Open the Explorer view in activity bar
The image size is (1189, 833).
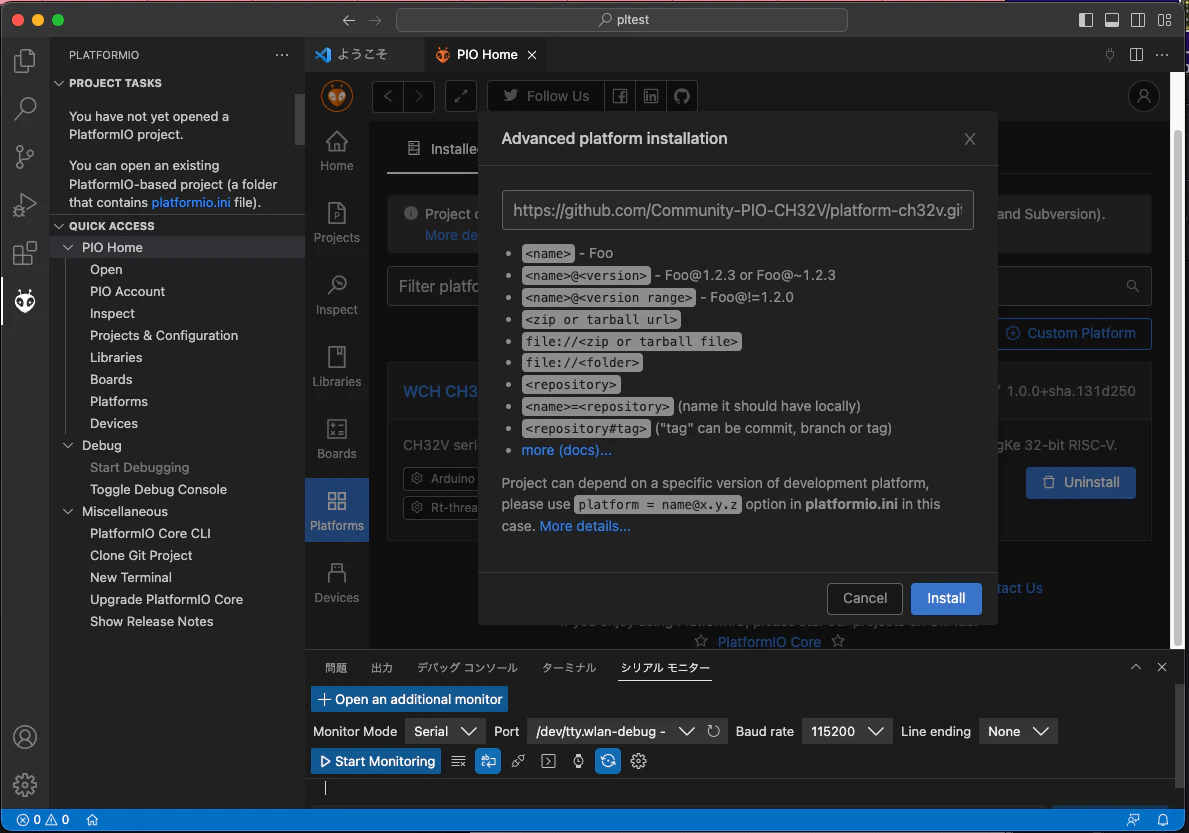tap(24, 61)
